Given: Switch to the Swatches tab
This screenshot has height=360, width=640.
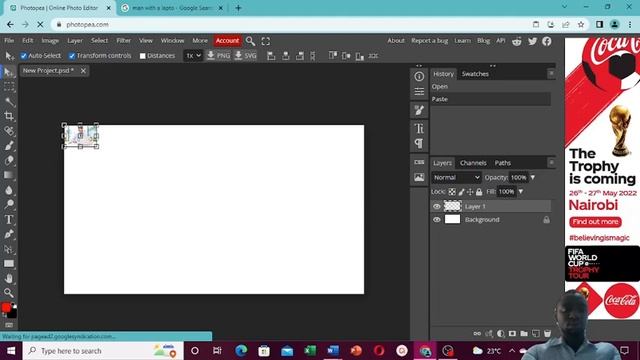Looking at the screenshot, I should point(475,74).
